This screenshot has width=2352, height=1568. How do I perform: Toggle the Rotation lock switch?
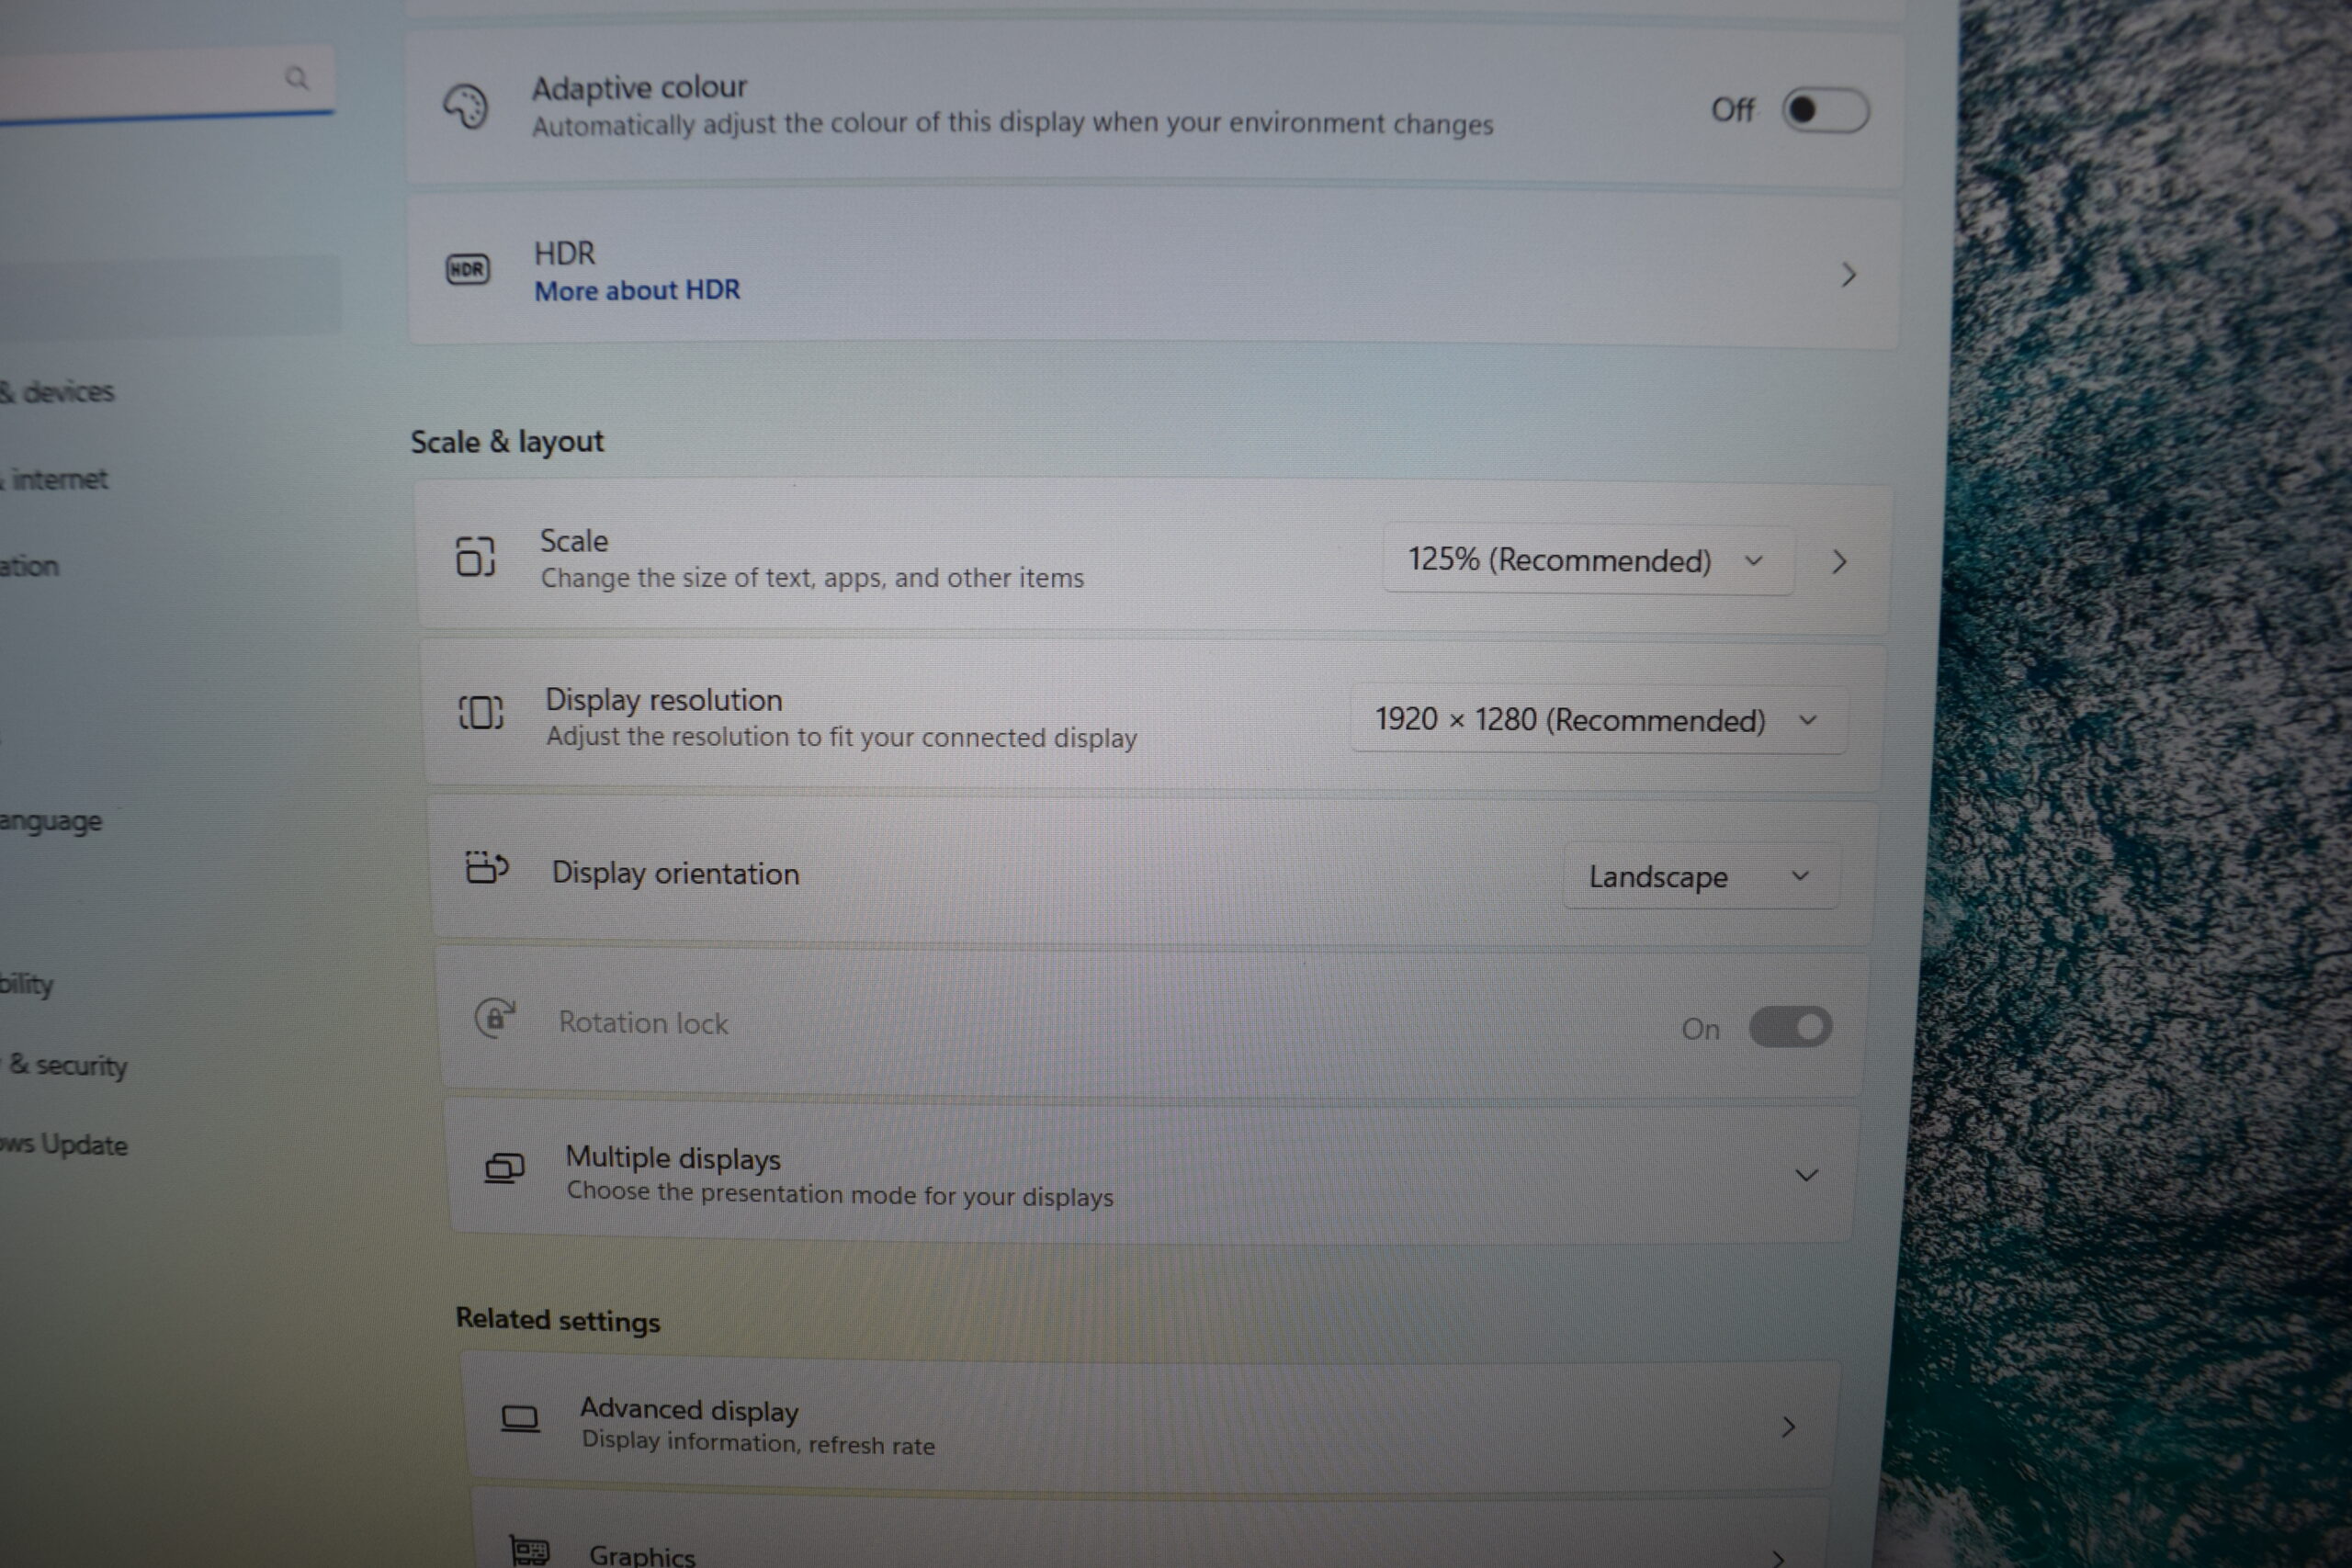1790,1027
